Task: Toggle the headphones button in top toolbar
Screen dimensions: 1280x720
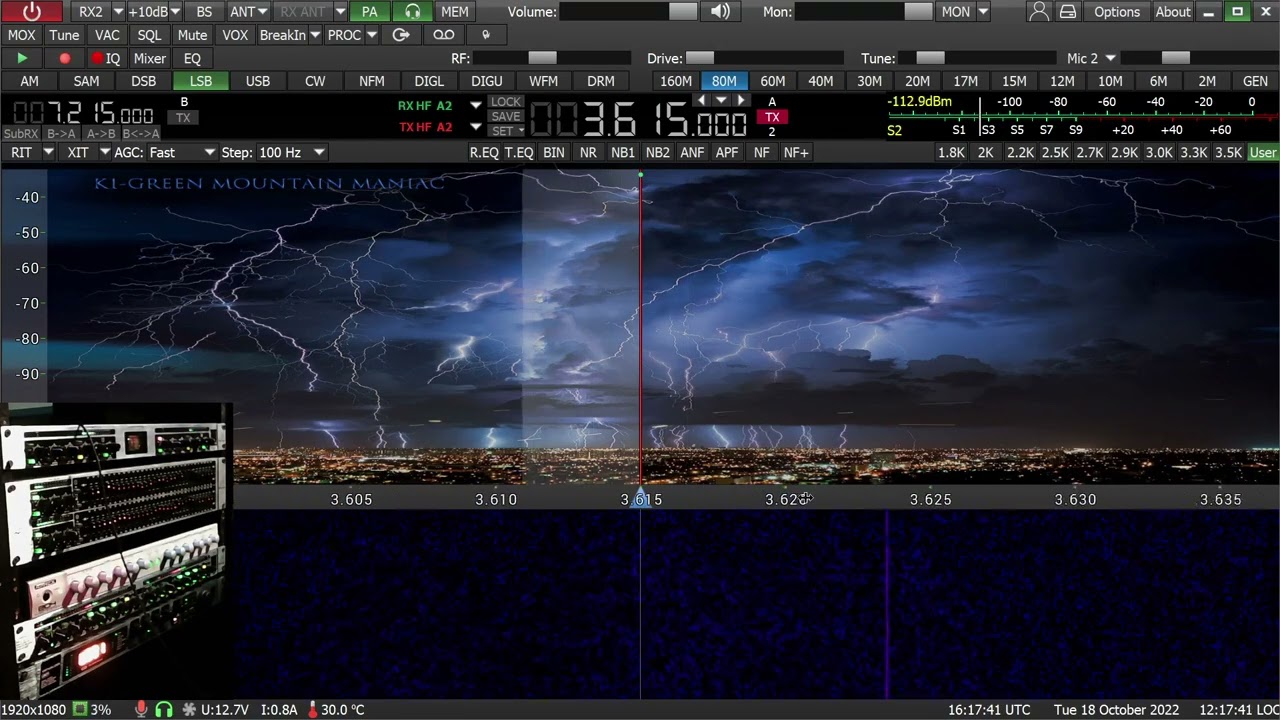Action: coord(412,12)
